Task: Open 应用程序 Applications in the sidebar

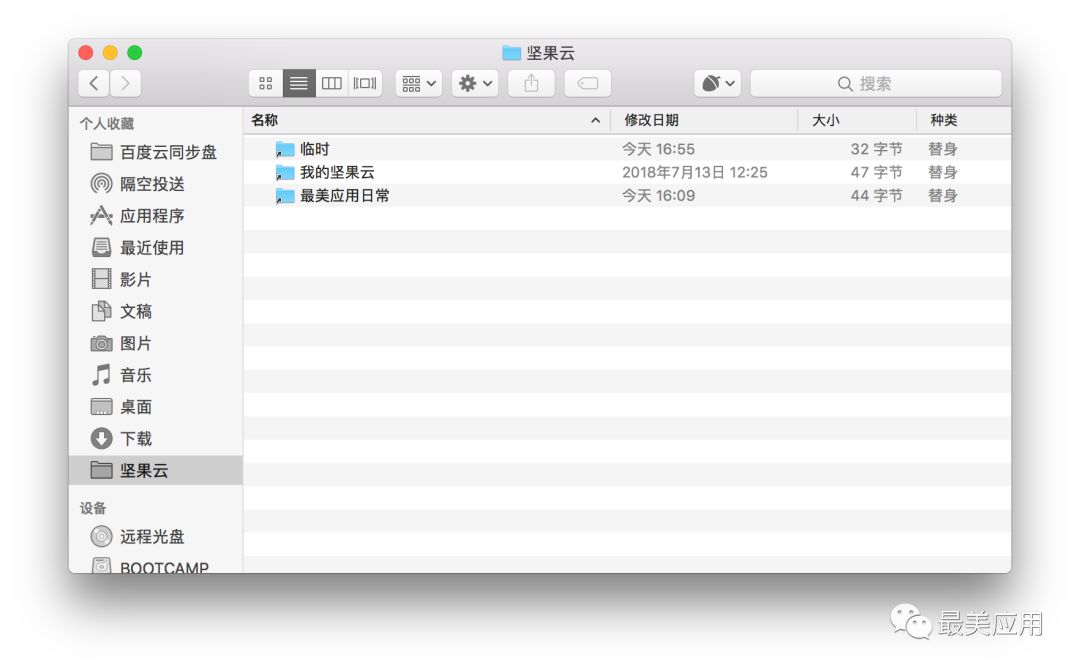Action: 156,216
